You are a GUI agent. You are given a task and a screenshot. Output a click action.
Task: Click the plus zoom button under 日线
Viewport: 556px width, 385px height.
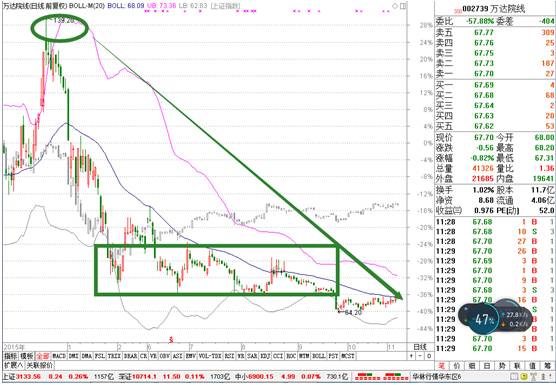tap(411, 356)
